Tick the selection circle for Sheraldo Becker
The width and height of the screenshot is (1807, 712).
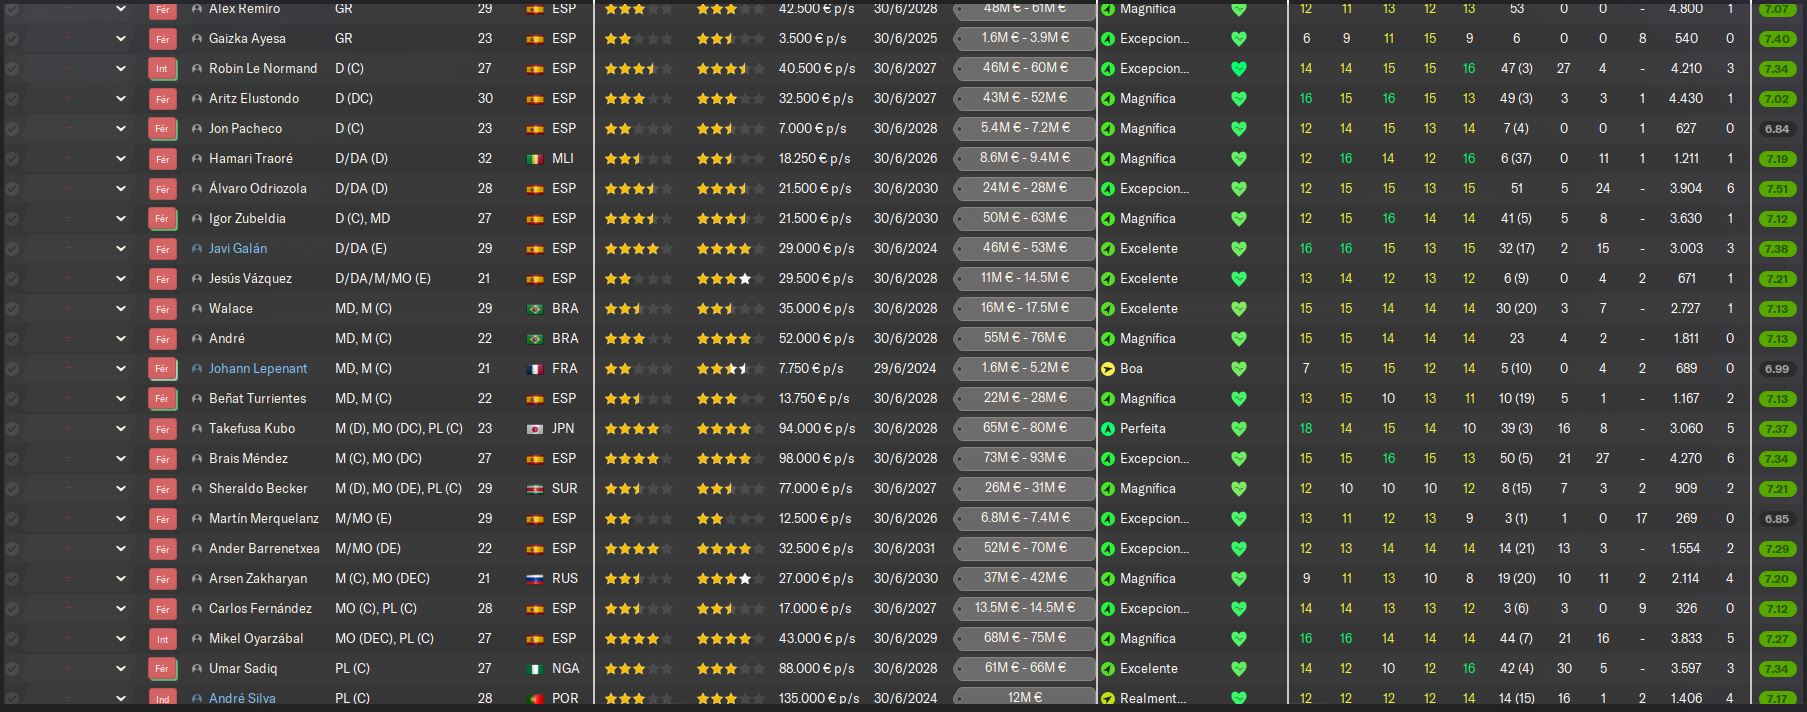pyautogui.click(x=12, y=489)
